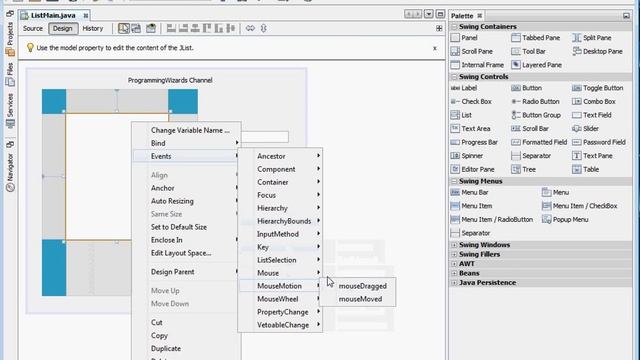This screenshot has width=640, height=360.
Task: Open preview design toolbar button
Action: (x=151, y=28)
